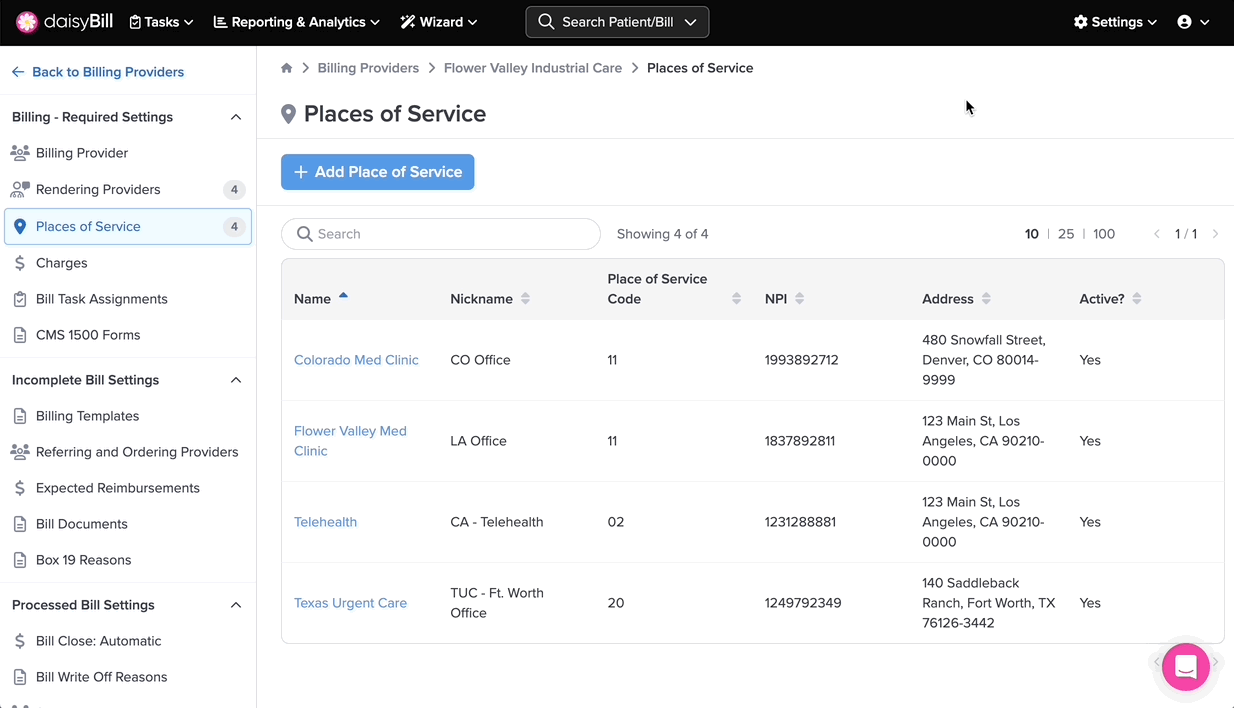The height and width of the screenshot is (708, 1234).
Task: Go back to Billing Providers
Action: pos(98,72)
